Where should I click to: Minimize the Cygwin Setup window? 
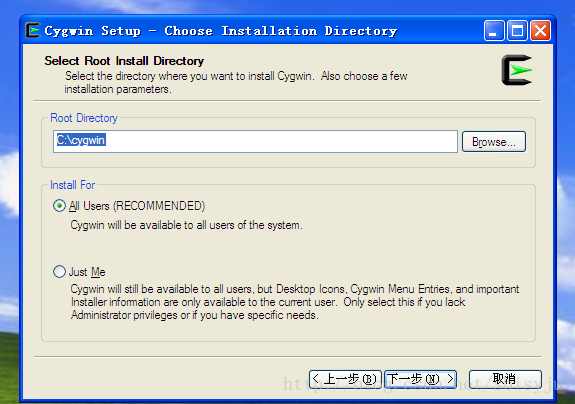(494, 30)
